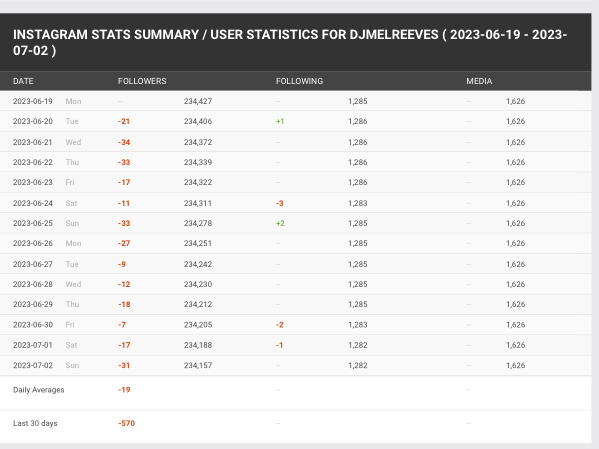Click the -3 following change
The image size is (599, 449).
pyautogui.click(x=280, y=203)
